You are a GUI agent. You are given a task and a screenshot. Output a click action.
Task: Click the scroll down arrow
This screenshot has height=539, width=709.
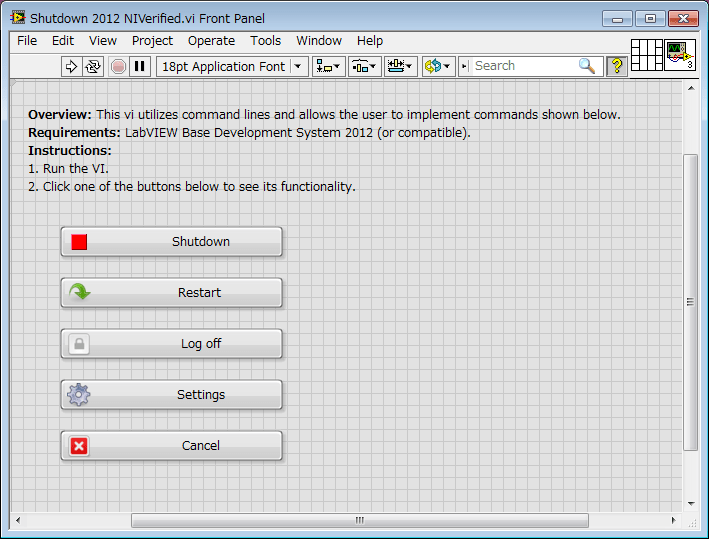click(691, 504)
